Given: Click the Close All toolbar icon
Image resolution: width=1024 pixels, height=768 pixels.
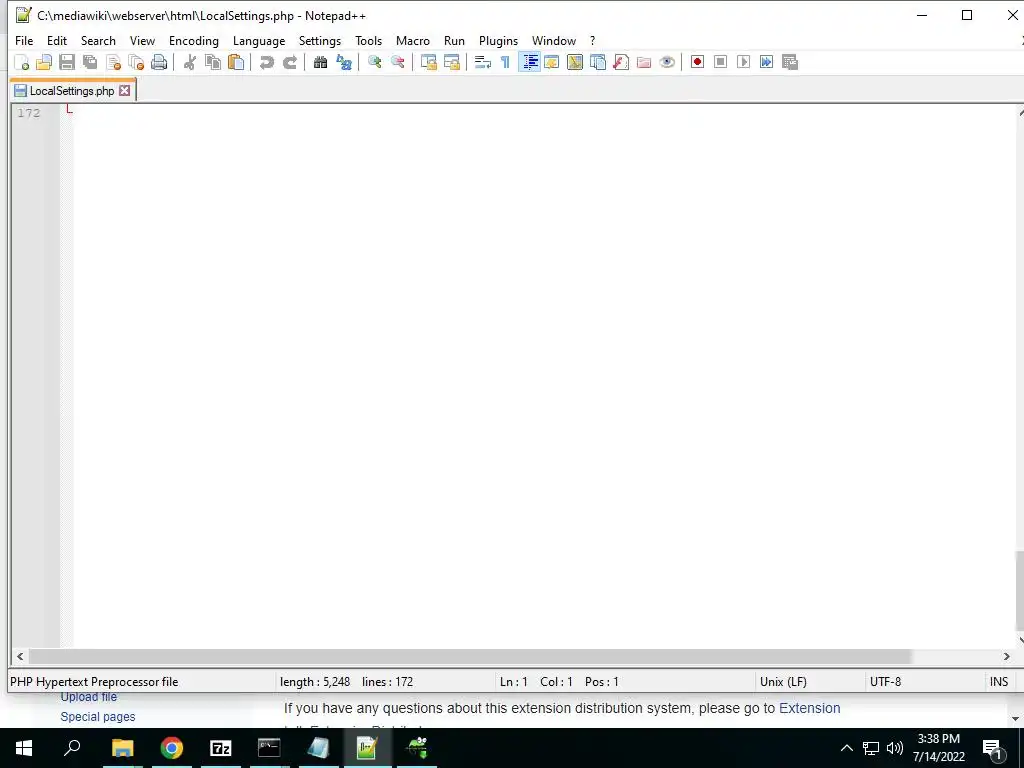Looking at the screenshot, I should click(x=136, y=62).
